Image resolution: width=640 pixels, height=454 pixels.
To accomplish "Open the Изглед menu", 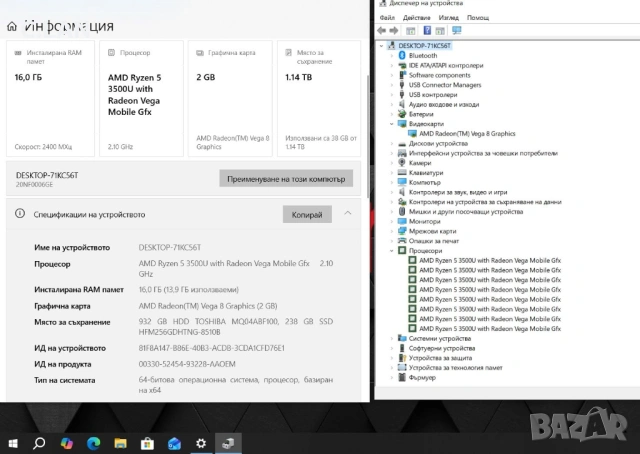I will [449, 18].
